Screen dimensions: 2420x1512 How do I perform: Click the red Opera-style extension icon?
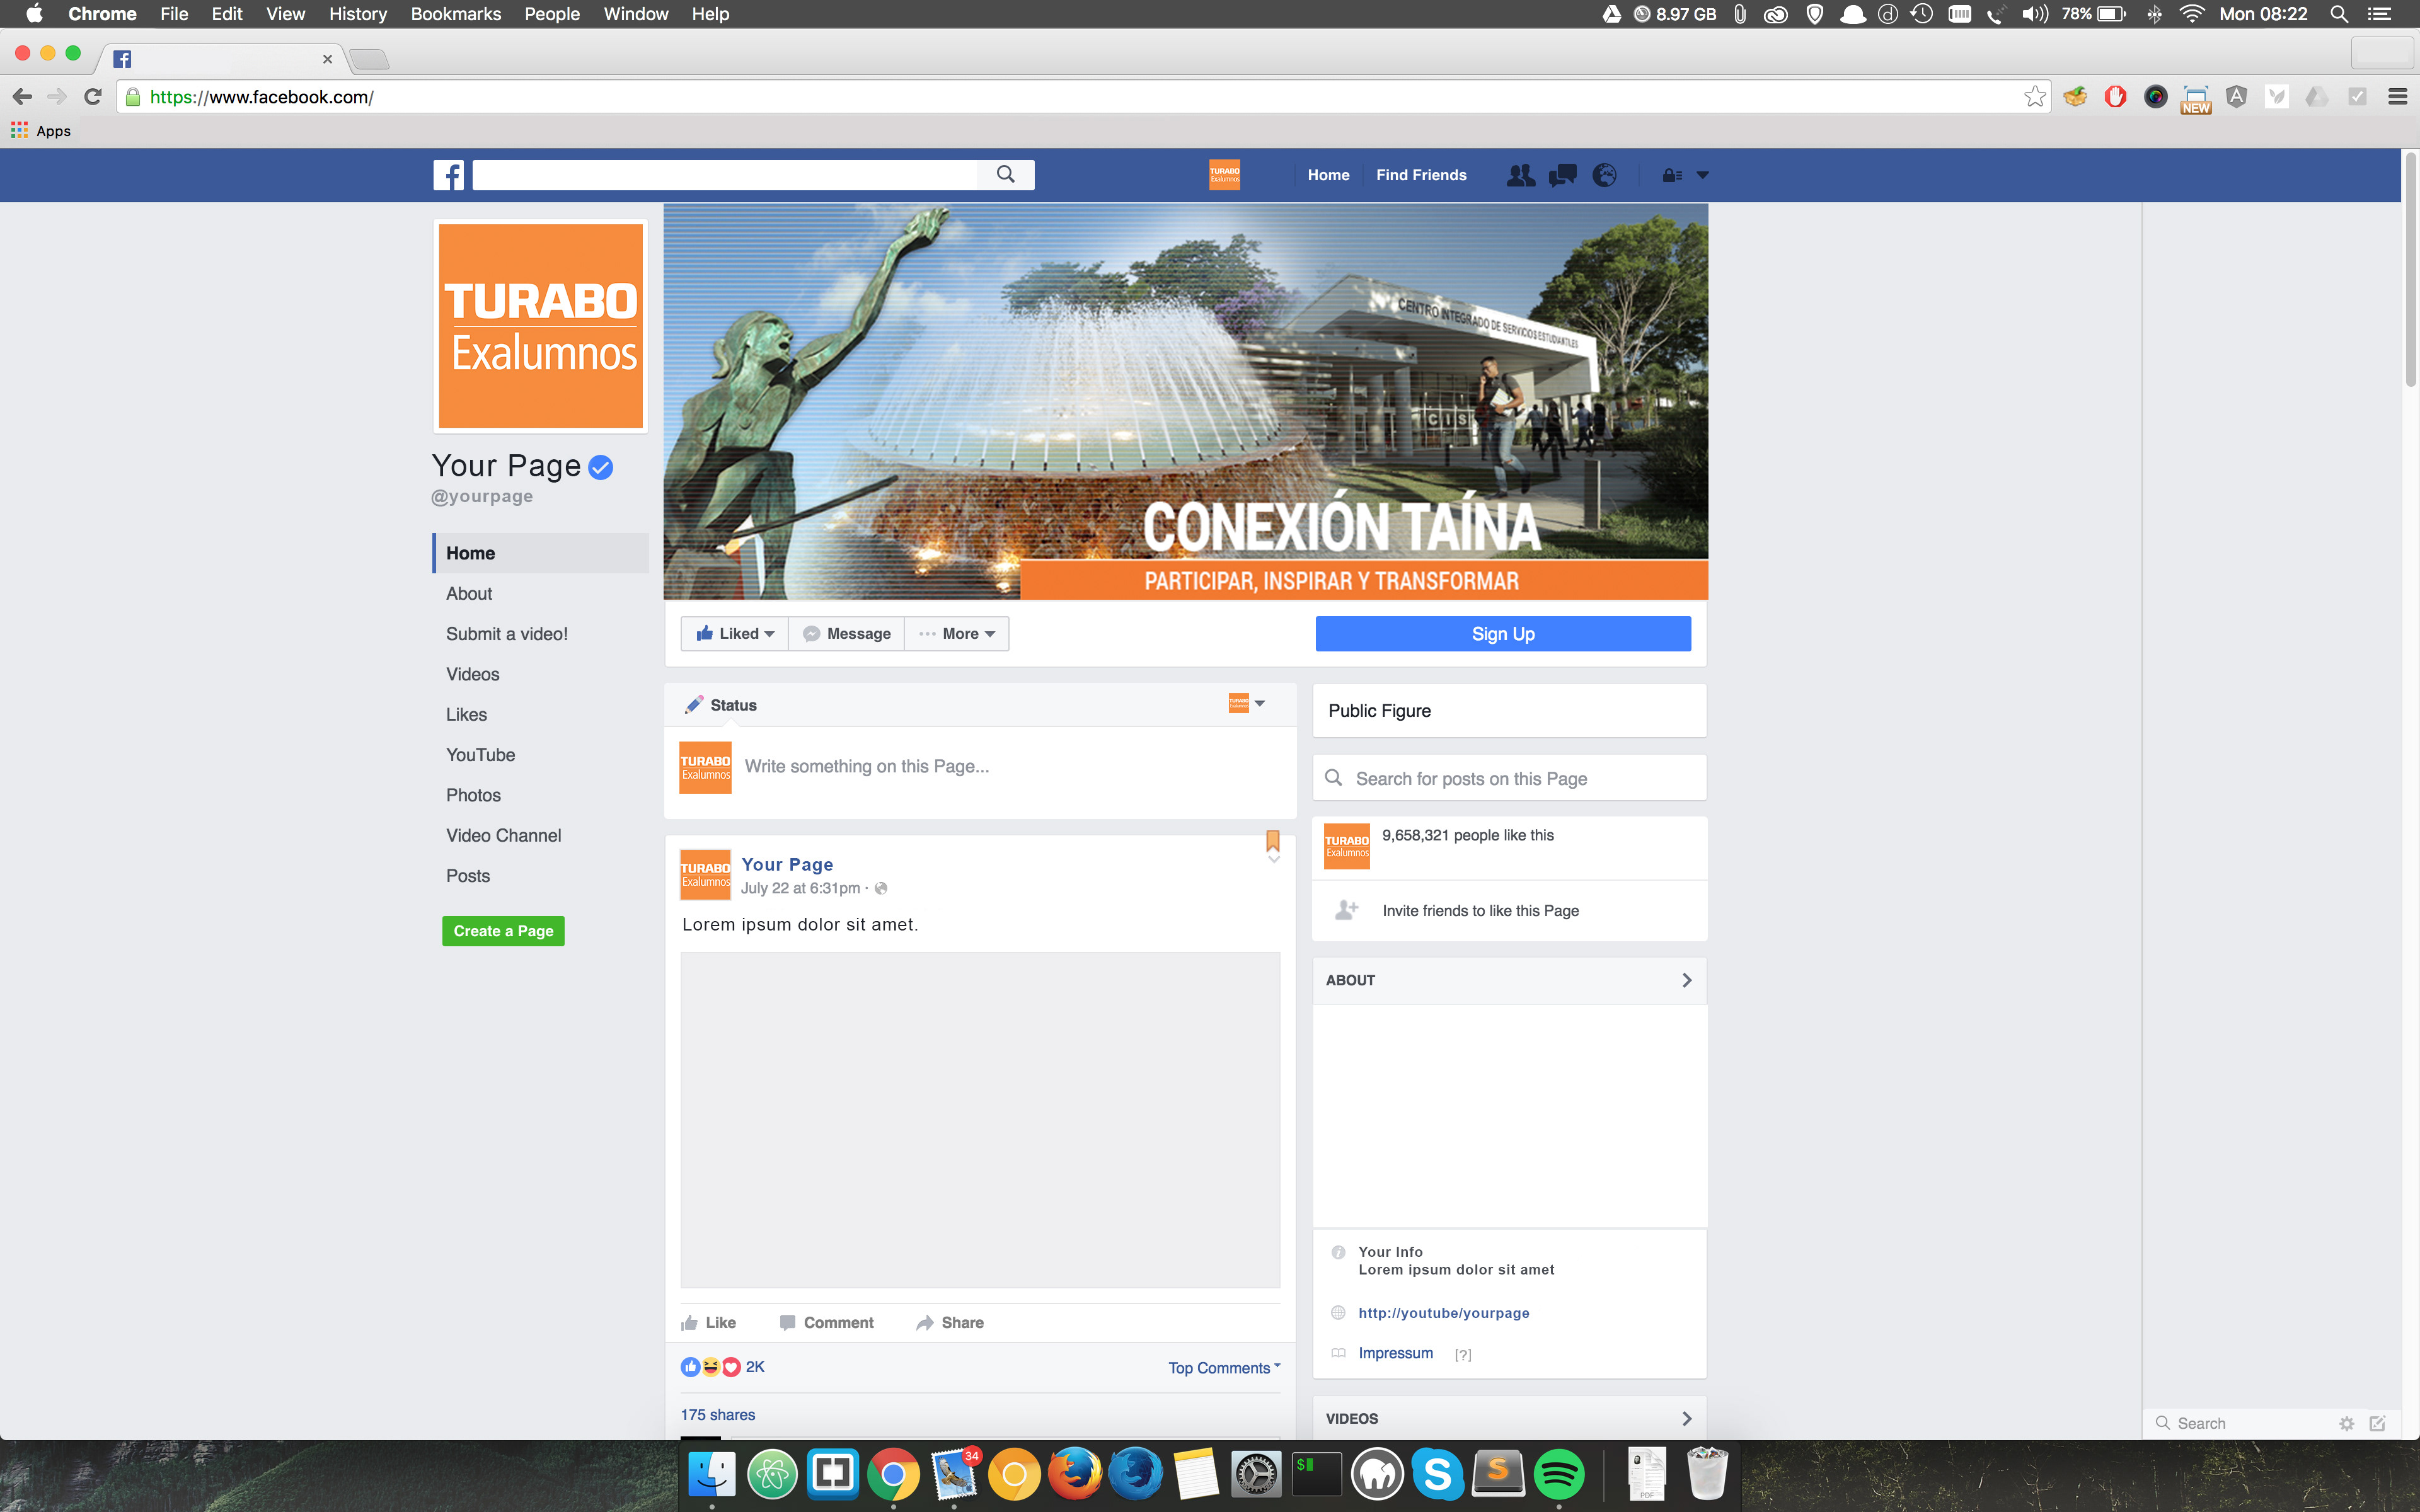coord(2115,97)
